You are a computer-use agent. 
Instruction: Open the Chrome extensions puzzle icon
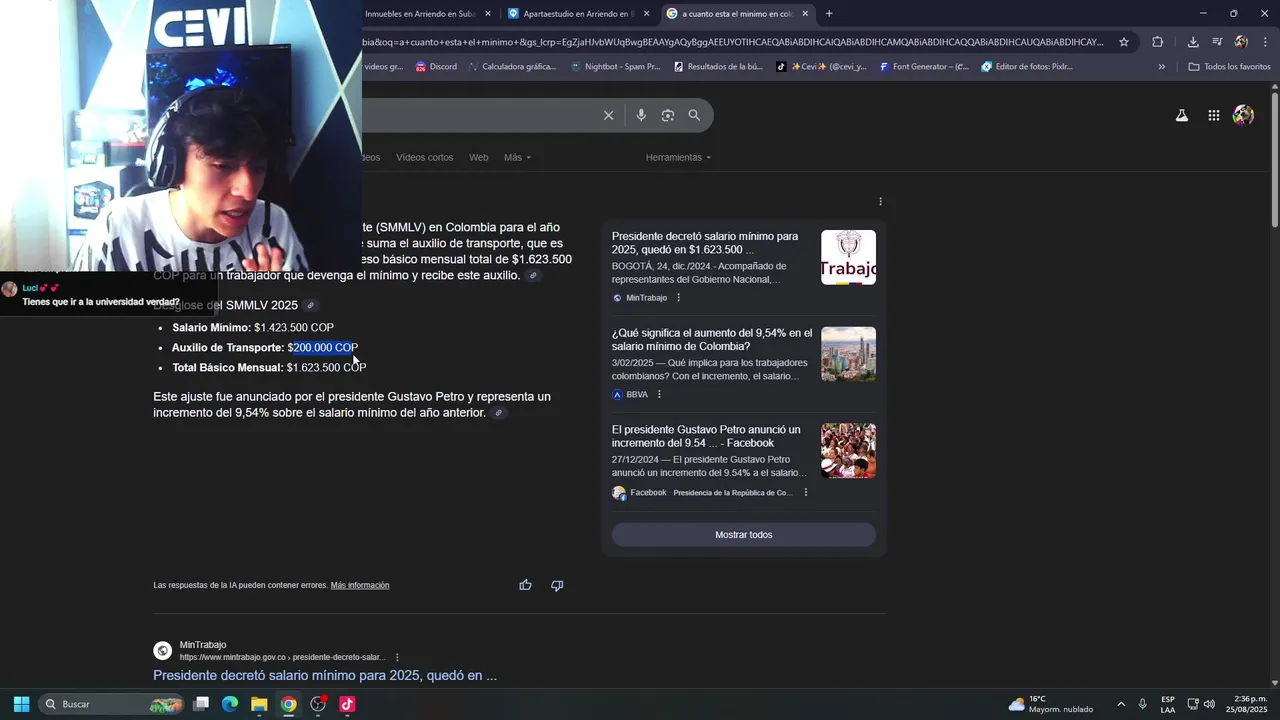click(x=1158, y=42)
